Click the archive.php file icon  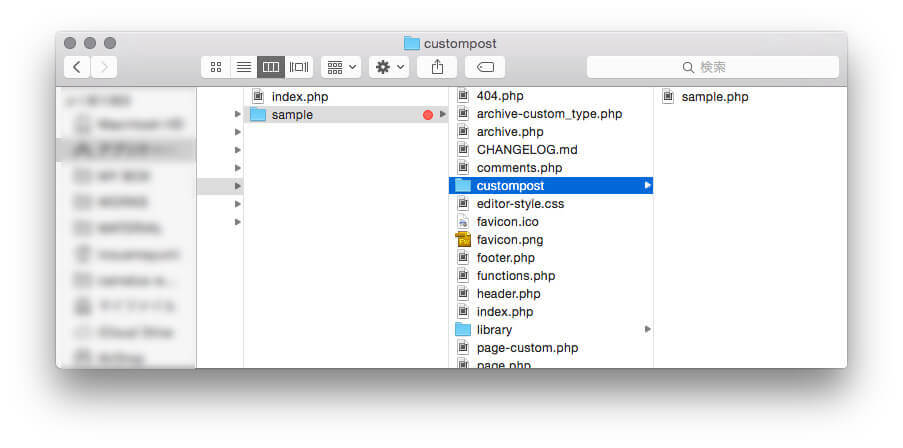(x=463, y=132)
